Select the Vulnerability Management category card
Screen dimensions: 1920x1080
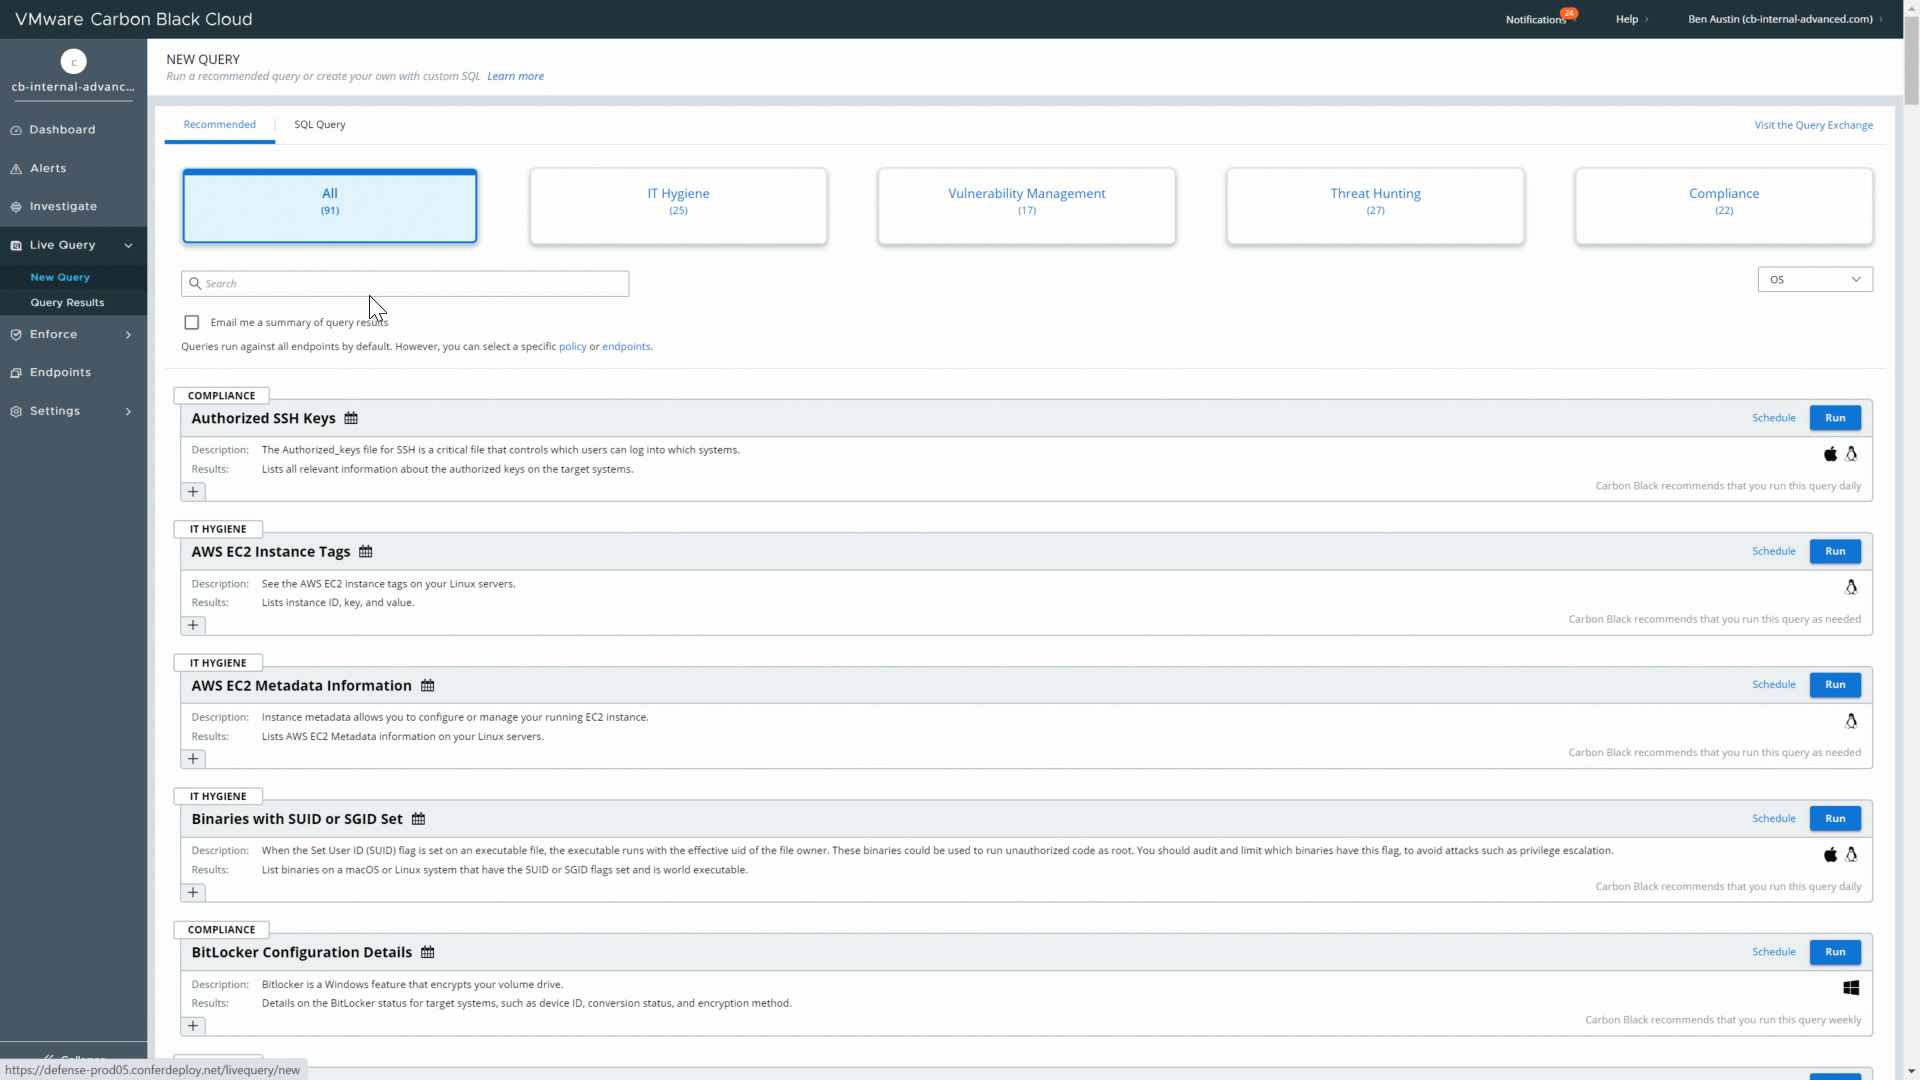(1027, 206)
